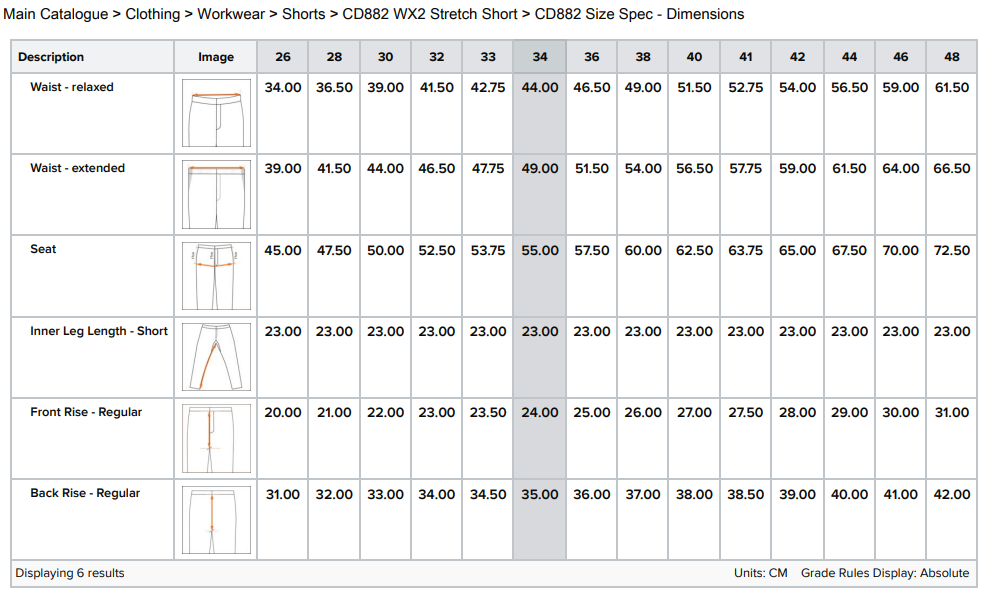The image size is (990, 612).
Task: Click the size 48 column header
Action: [x=951, y=57]
